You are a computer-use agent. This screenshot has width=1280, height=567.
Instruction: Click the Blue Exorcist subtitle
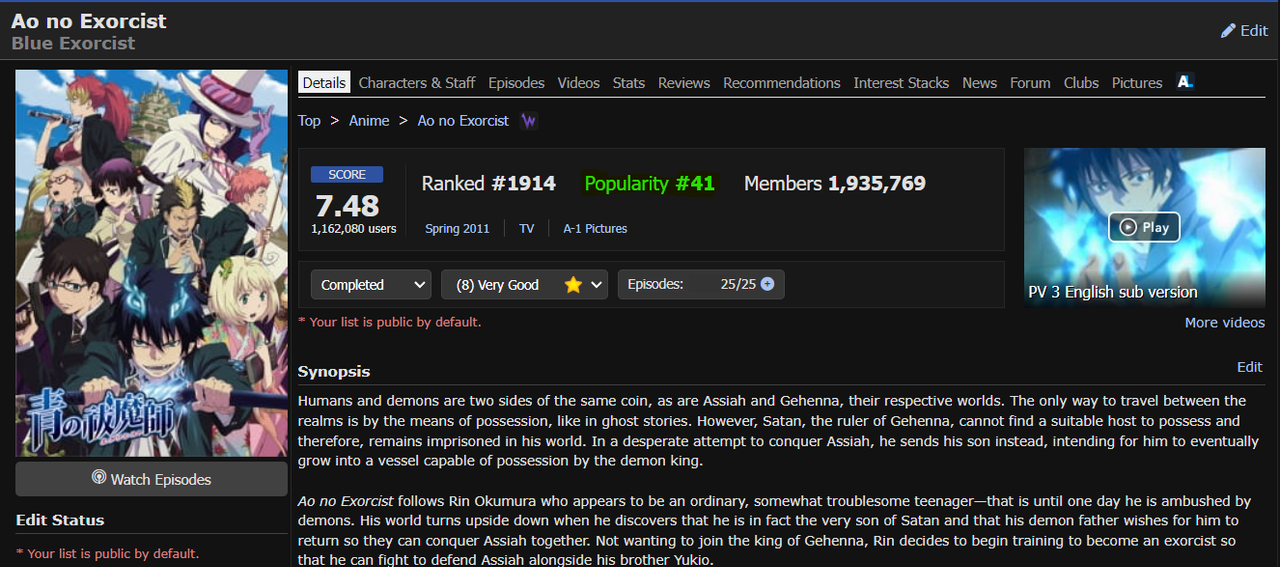(x=73, y=43)
